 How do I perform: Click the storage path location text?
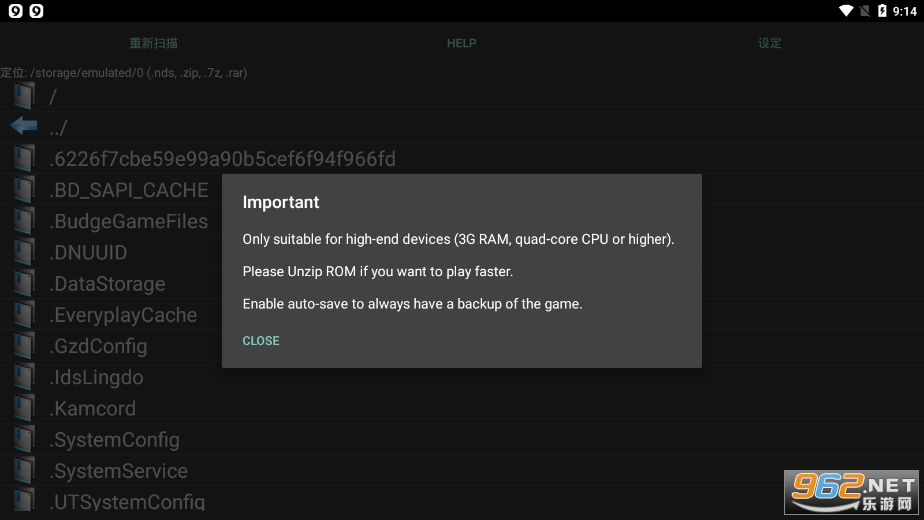click(124, 72)
